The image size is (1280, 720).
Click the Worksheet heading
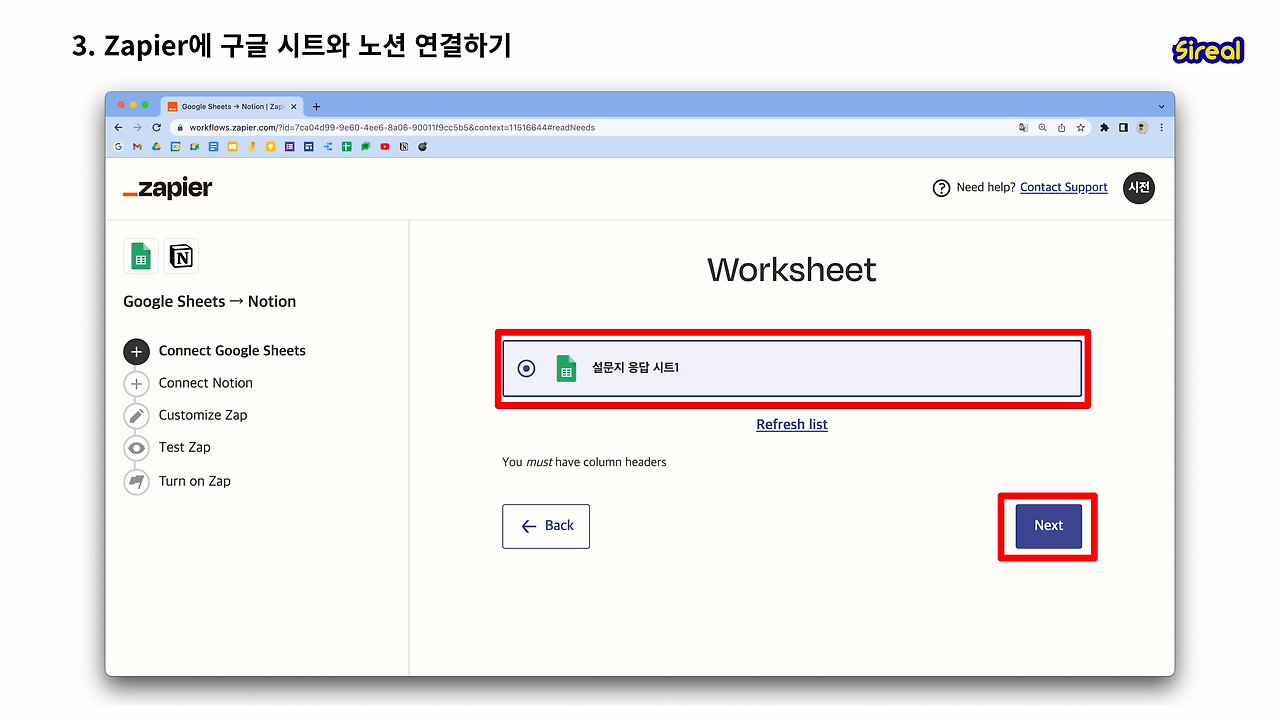click(x=792, y=270)
